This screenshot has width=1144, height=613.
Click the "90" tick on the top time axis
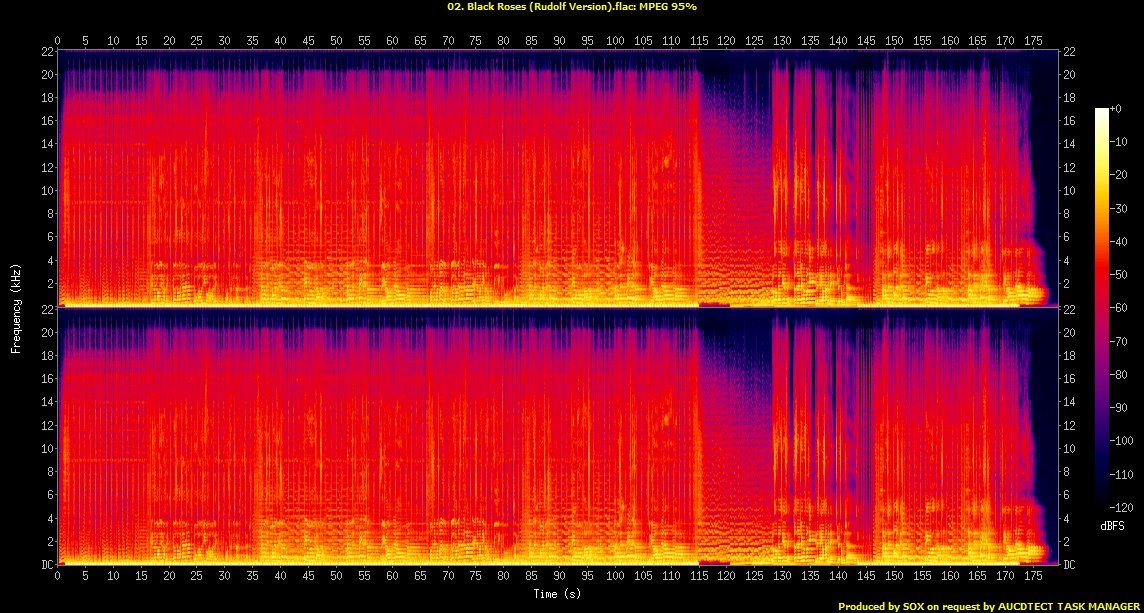click(x=559, y=41)
